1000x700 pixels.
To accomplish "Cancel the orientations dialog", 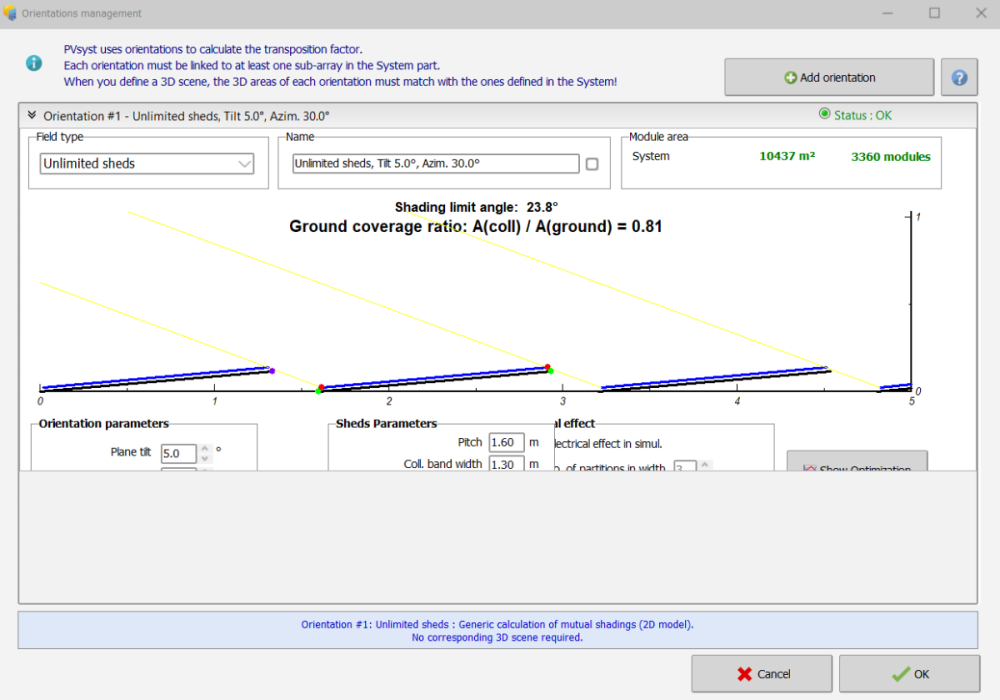I will [x=761, y=674].
